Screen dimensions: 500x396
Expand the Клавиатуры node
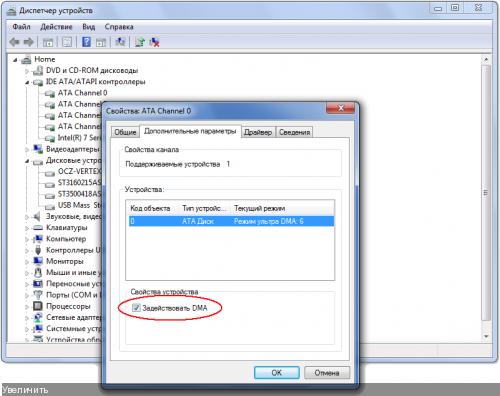(27, 228)
